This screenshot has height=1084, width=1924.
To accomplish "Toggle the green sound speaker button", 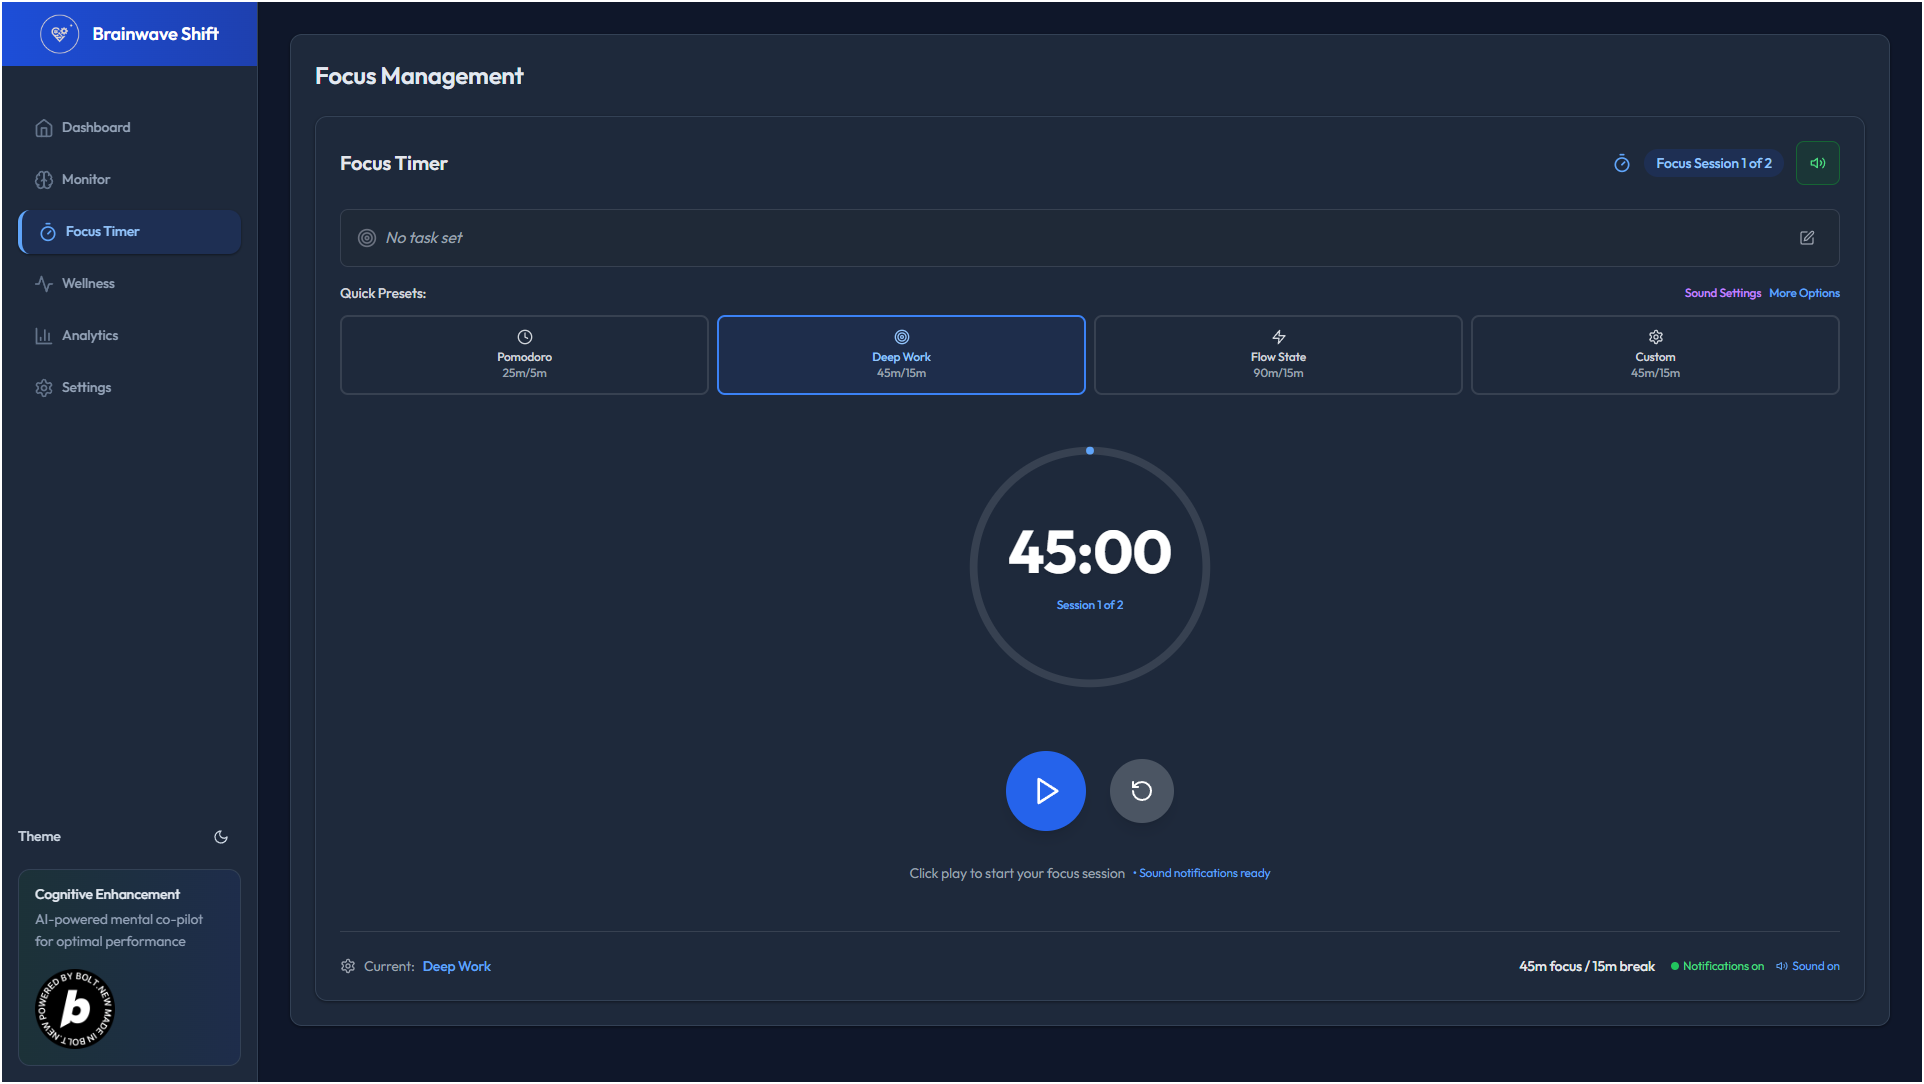I will (1817, 163).
